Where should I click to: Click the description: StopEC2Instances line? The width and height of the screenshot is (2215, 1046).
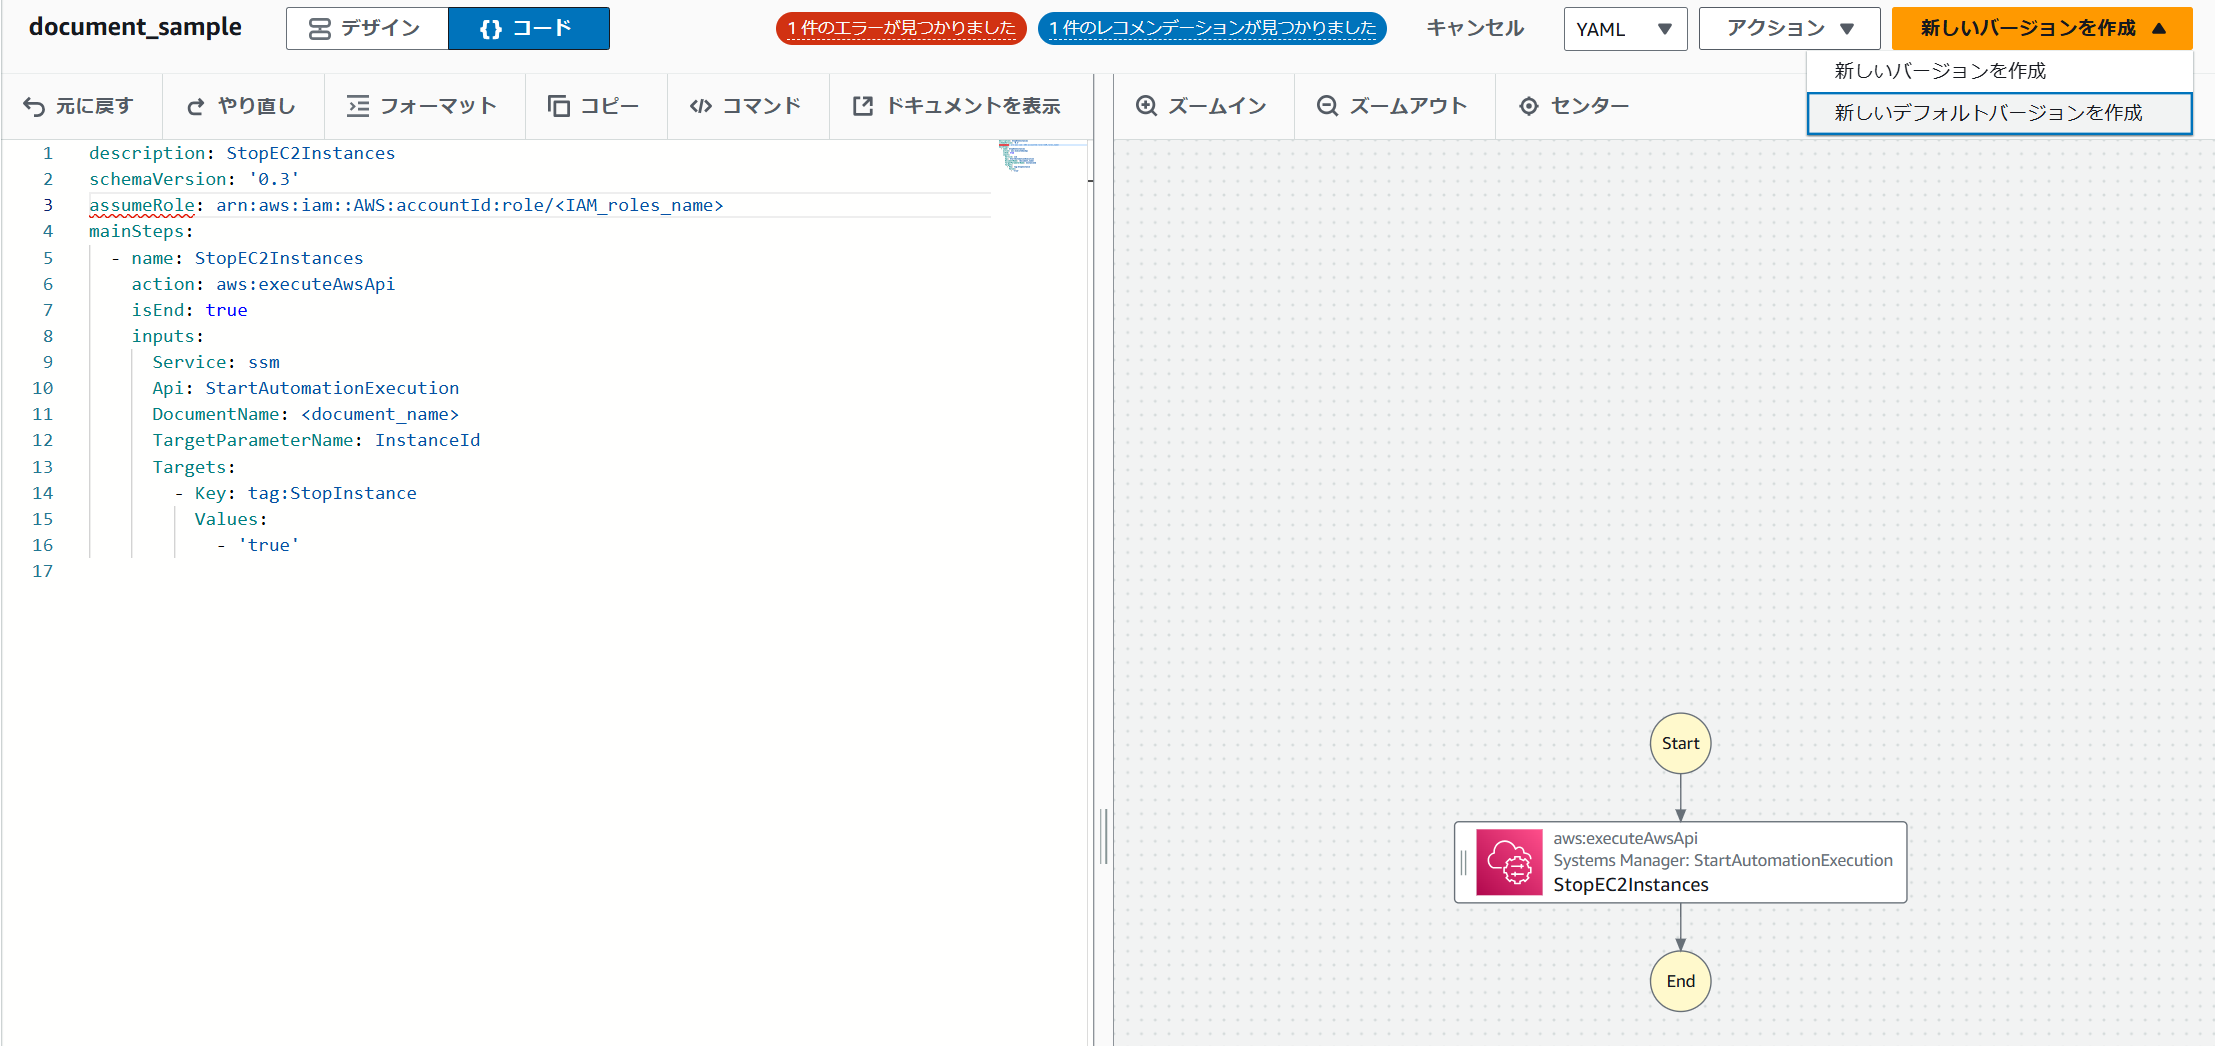point(242,153)
